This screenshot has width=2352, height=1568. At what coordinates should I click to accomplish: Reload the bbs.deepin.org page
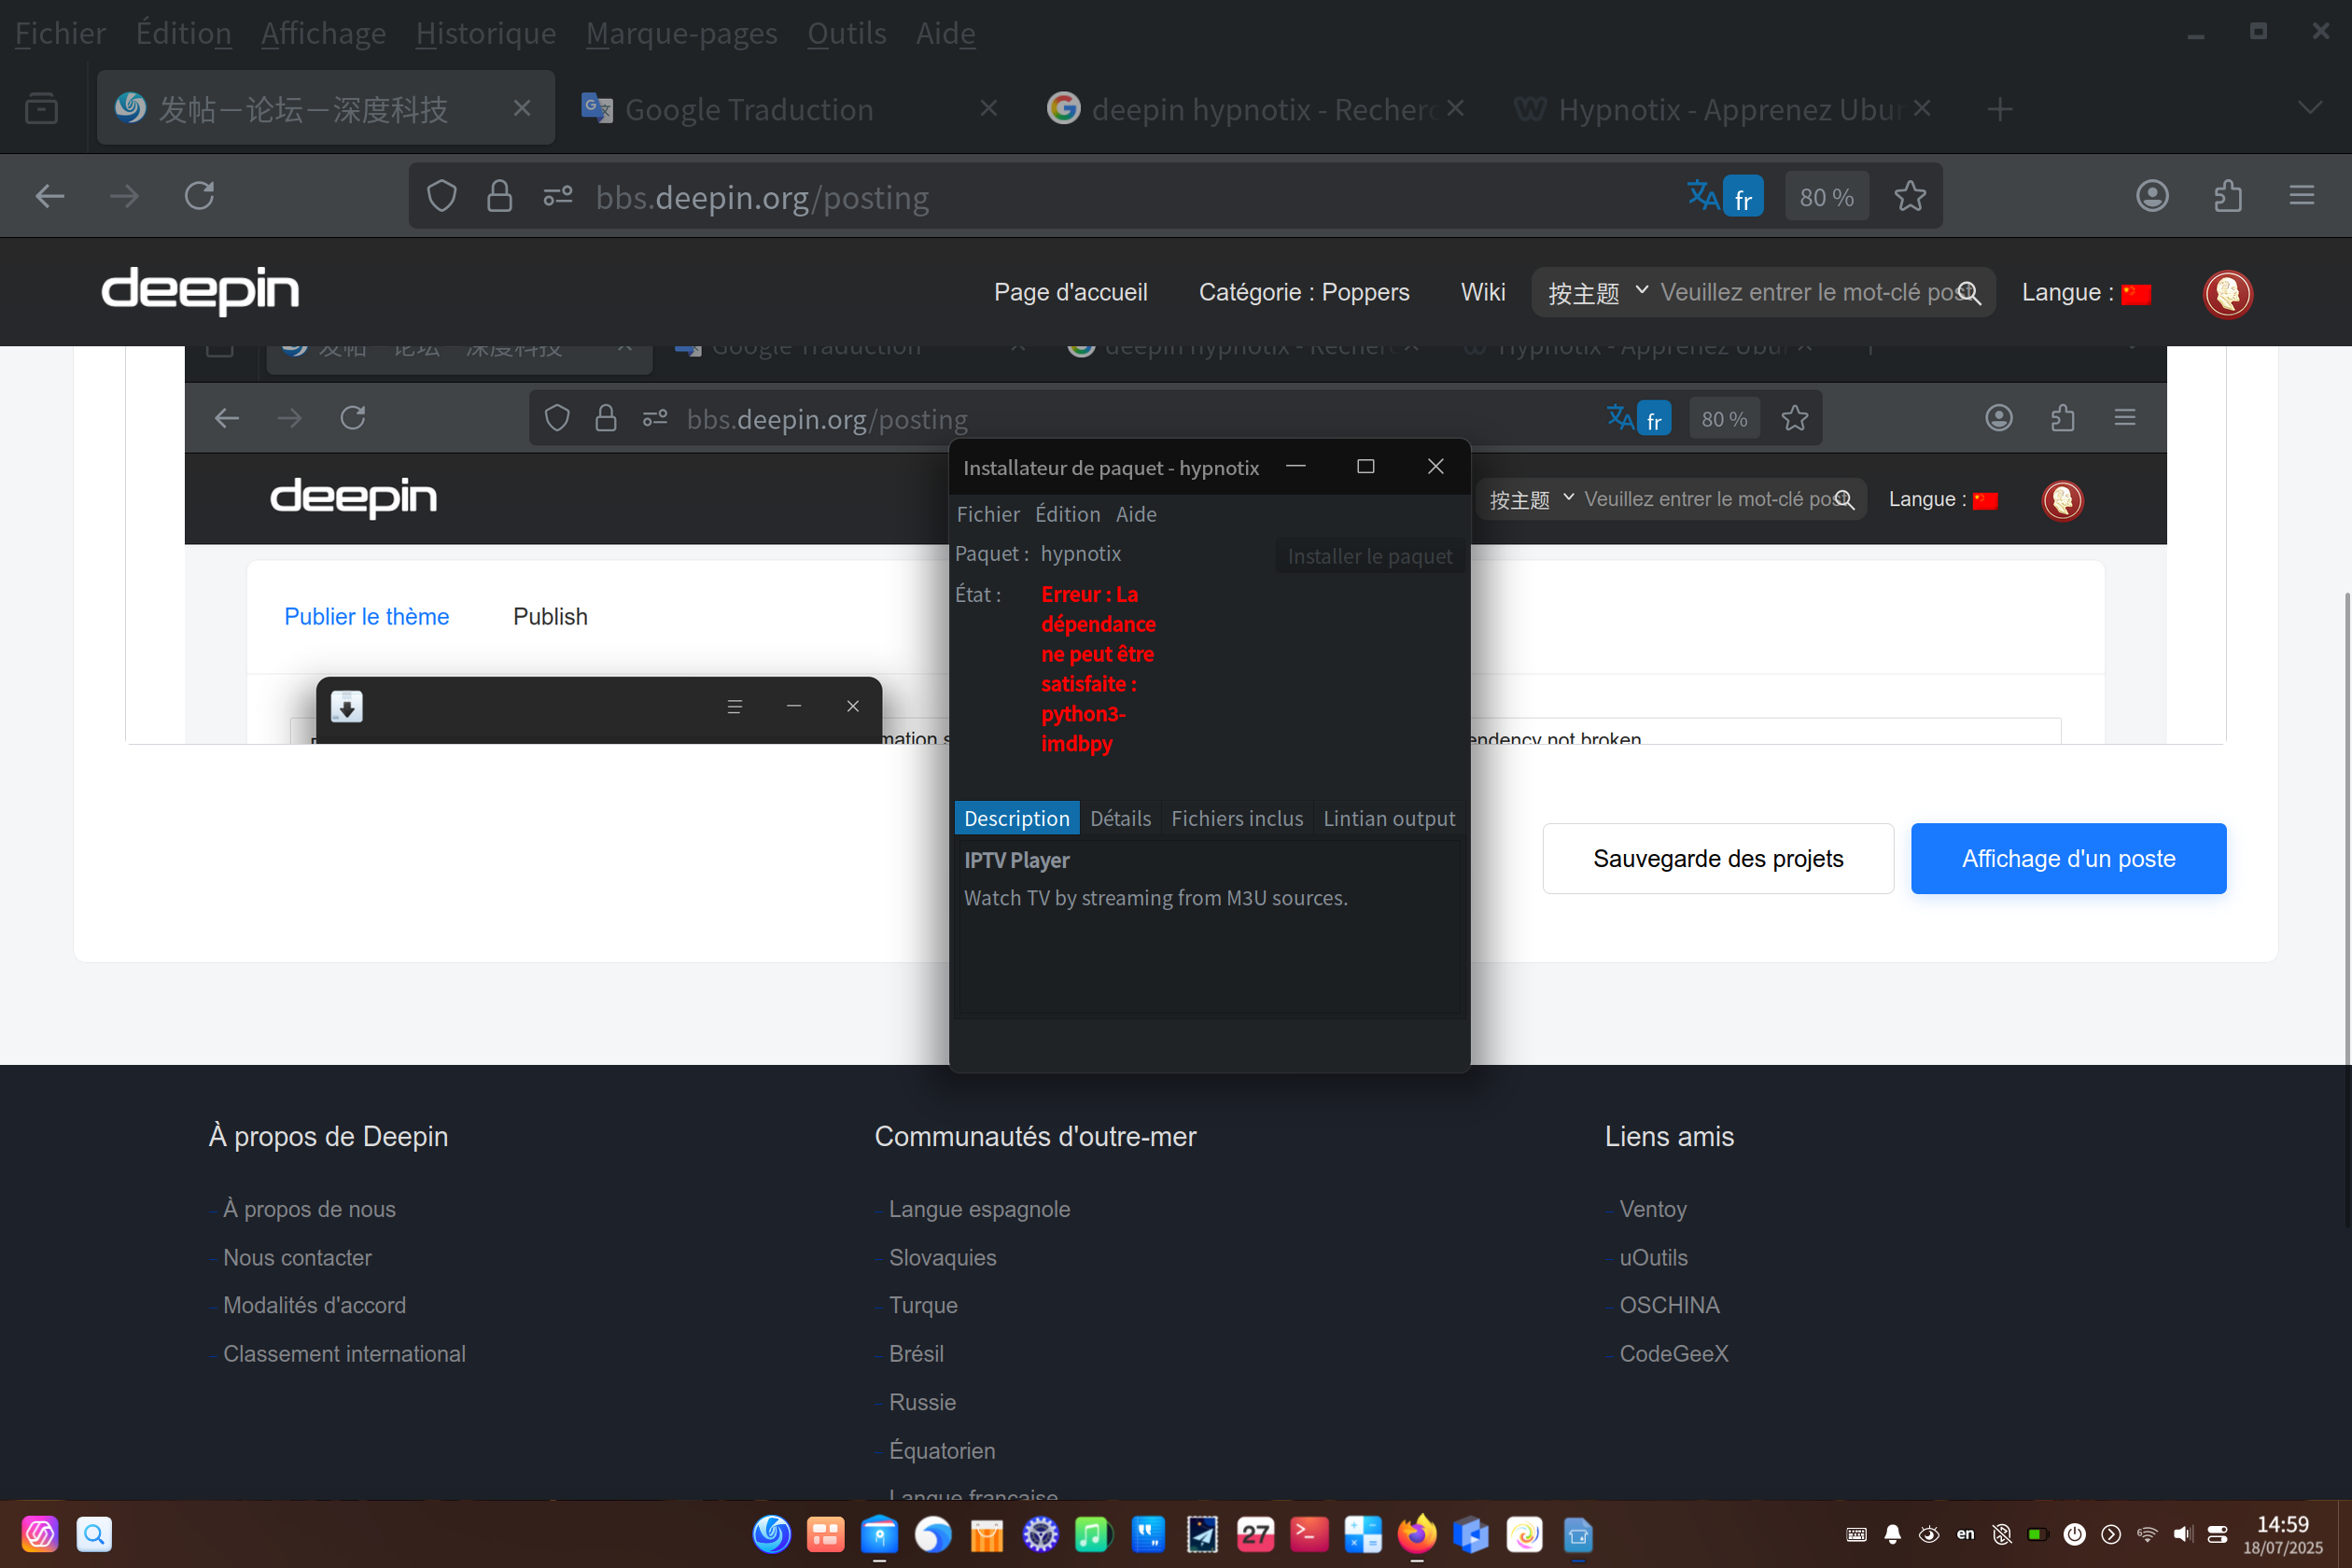point(200,196)
